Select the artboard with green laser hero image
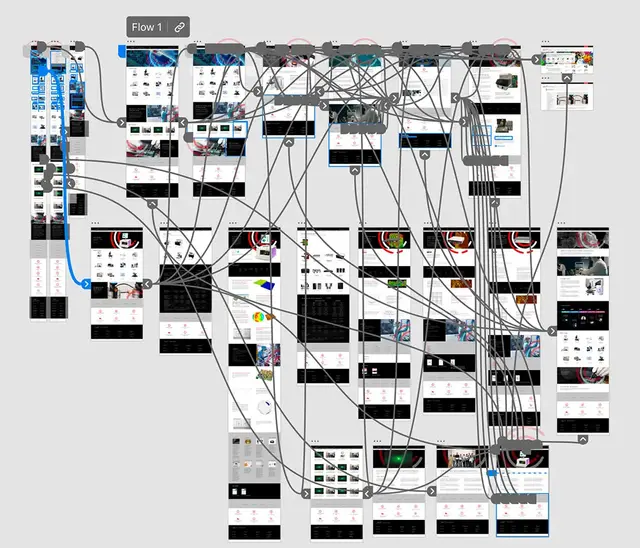Viewport: 640px width, 548px height. click(x=399, y=490)
